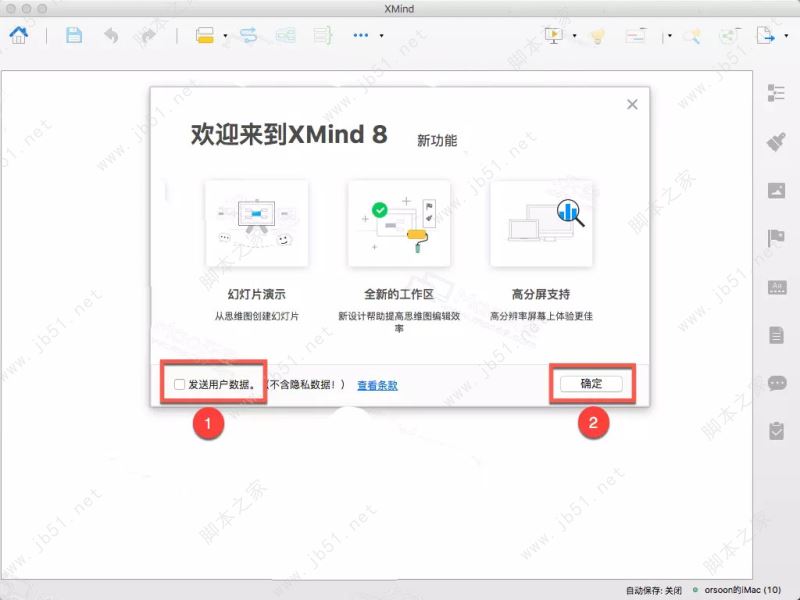Insert a summary bracket
The image size is (800, 600).
pos(323,35)
